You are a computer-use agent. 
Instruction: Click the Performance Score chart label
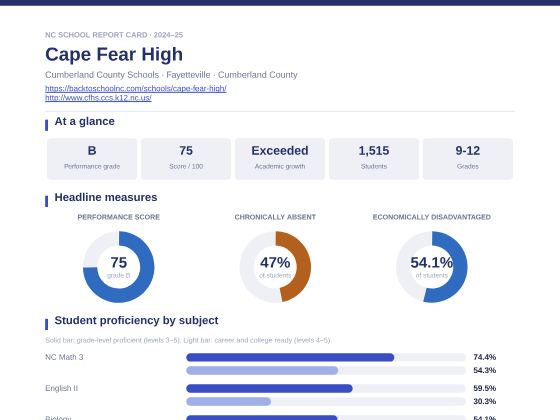point(119,217)
